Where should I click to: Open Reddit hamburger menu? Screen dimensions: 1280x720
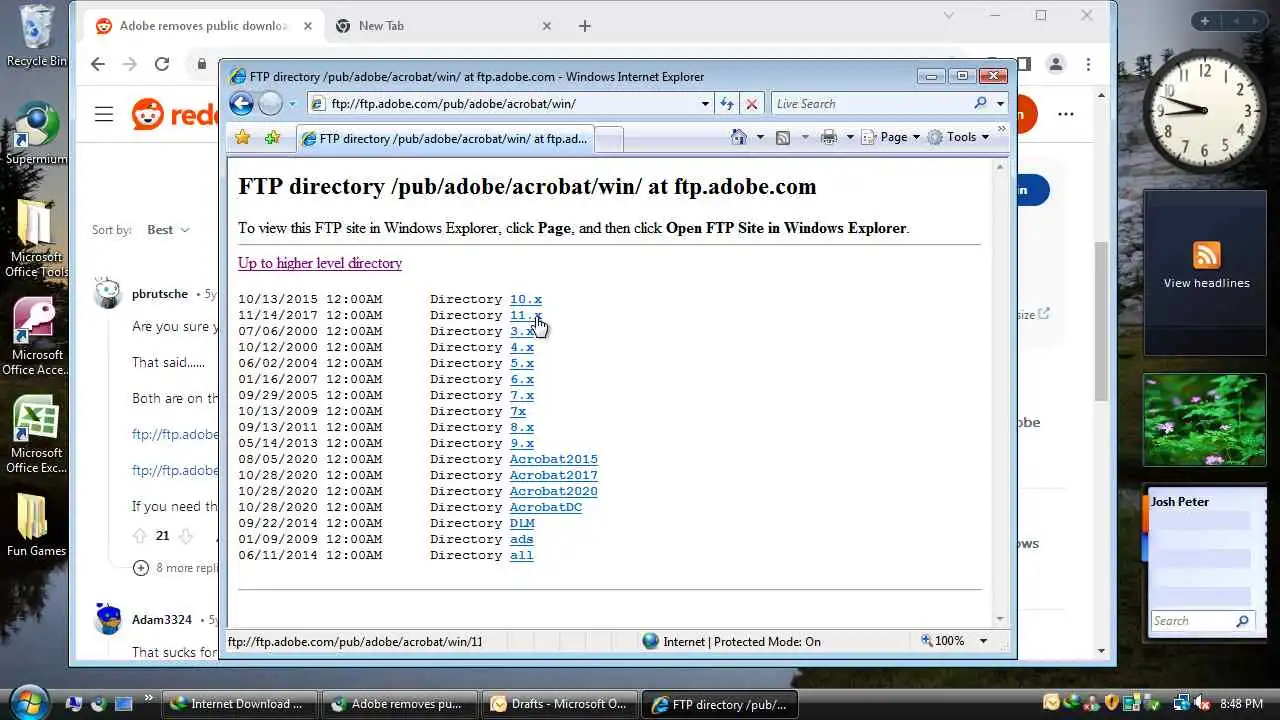[104, 114]
